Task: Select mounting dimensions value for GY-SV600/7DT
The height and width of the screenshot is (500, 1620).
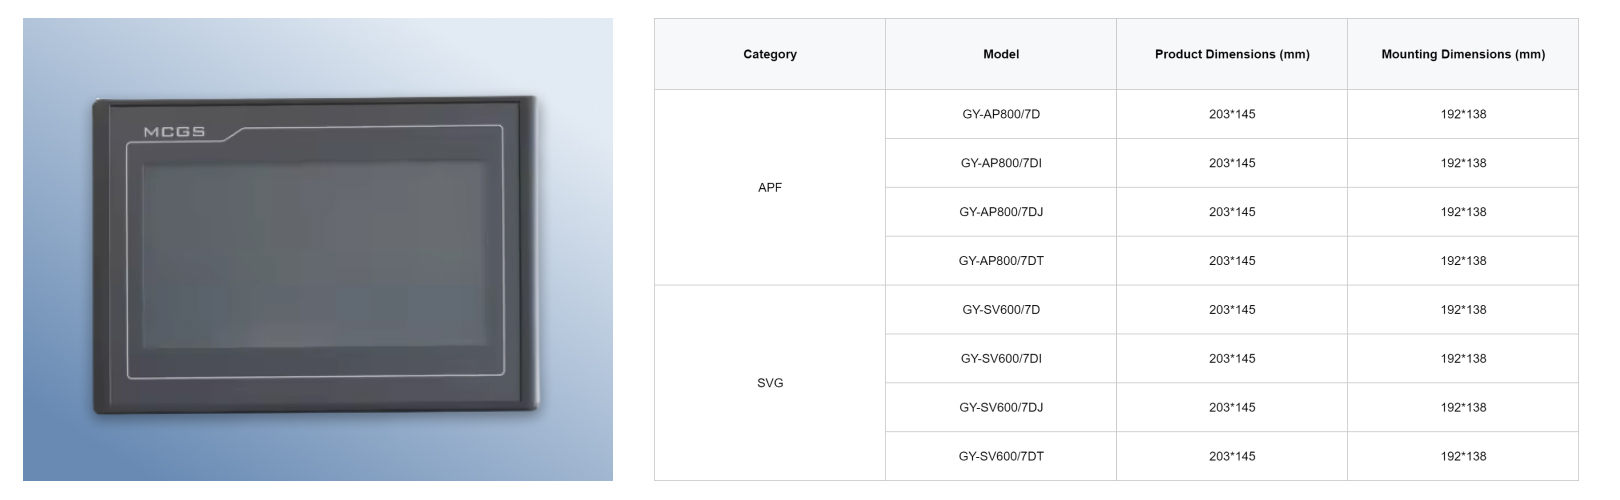Action: coord(1463,456)
